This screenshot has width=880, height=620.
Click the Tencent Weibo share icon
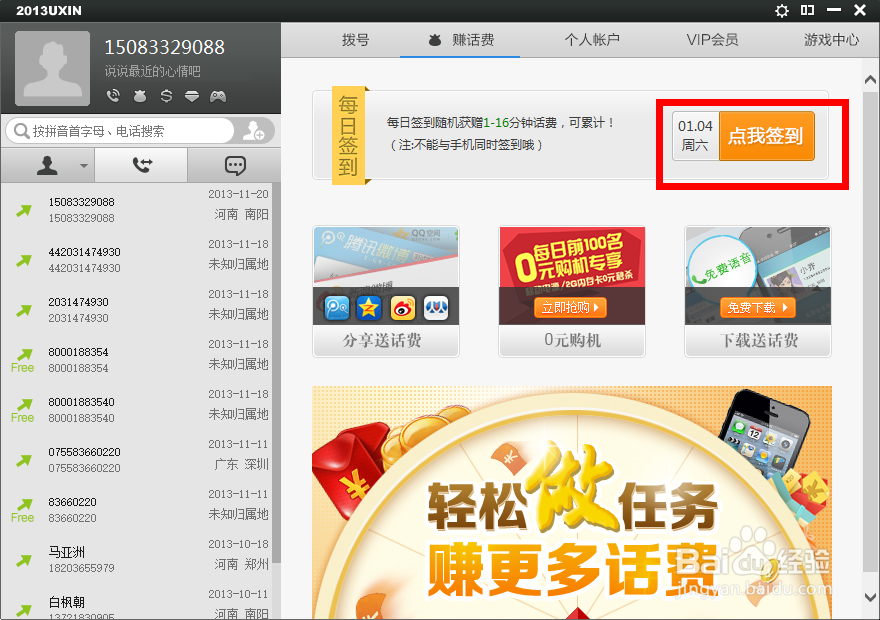click(x=337, y=307)
